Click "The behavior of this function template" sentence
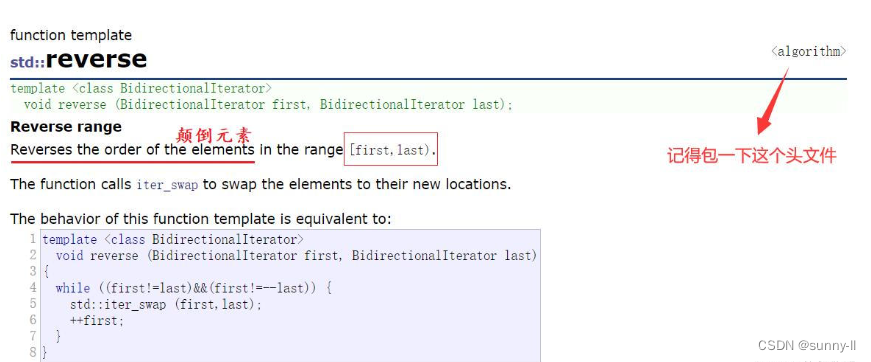The image size is (871, 362). 201,219
